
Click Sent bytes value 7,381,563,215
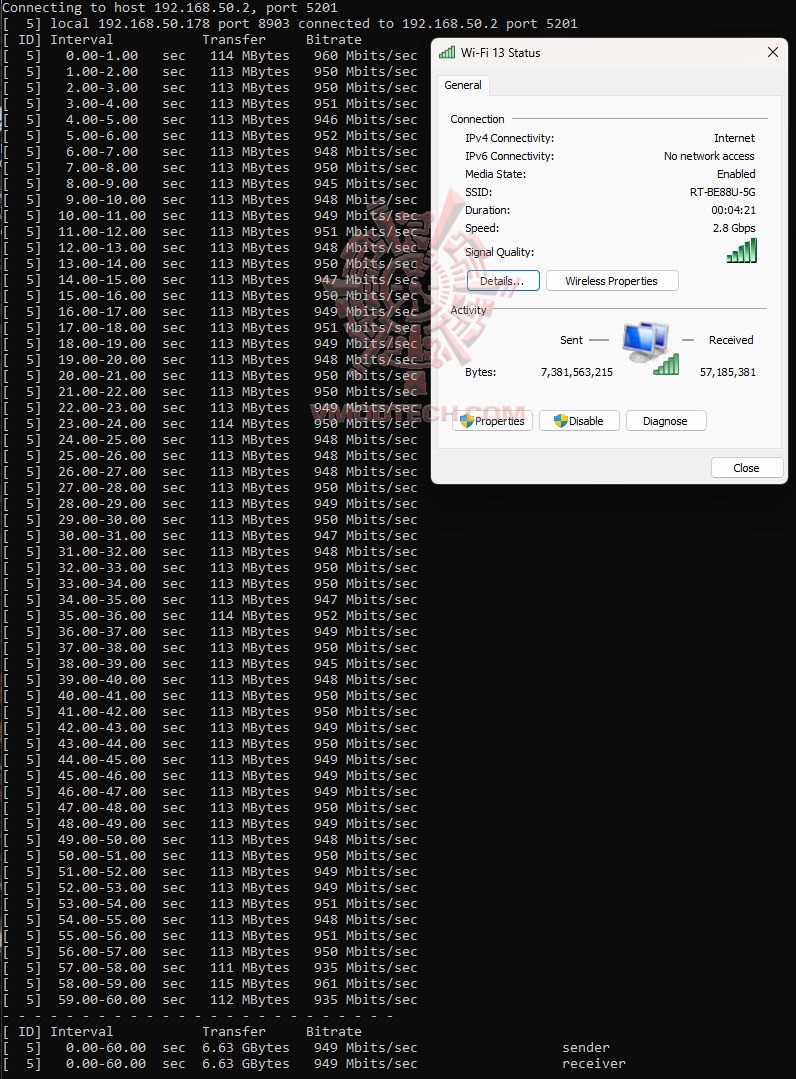click(x=577, y=372)
